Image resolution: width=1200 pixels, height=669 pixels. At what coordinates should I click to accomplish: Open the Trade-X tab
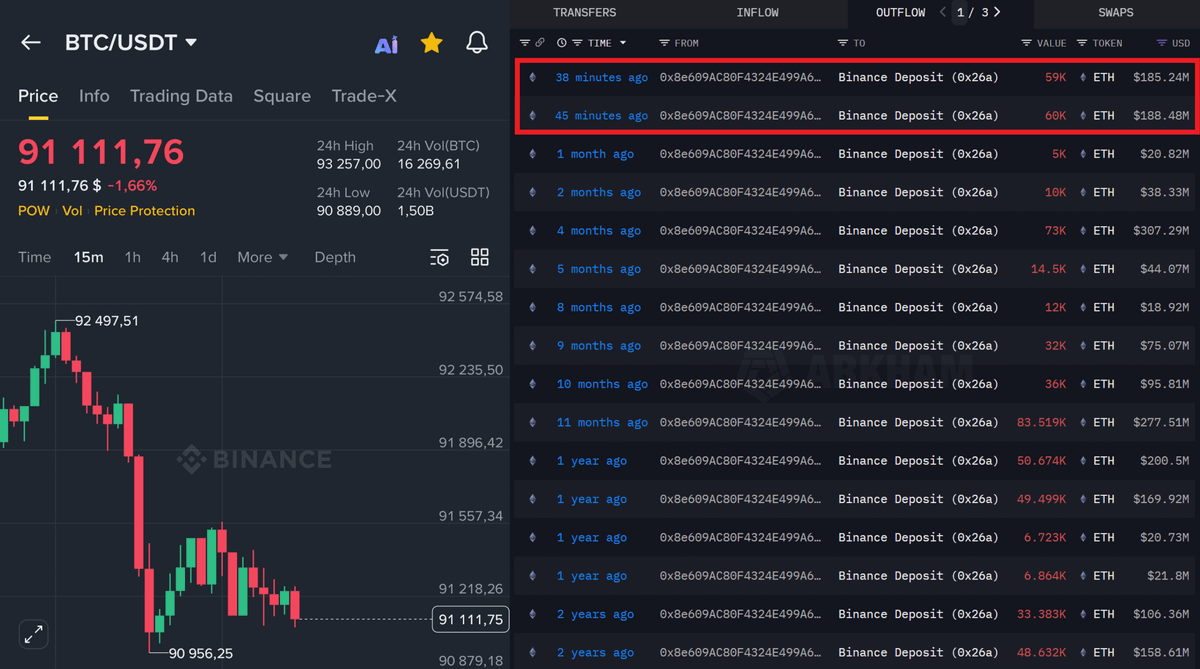pyautogui.click(x=364, y=96)
